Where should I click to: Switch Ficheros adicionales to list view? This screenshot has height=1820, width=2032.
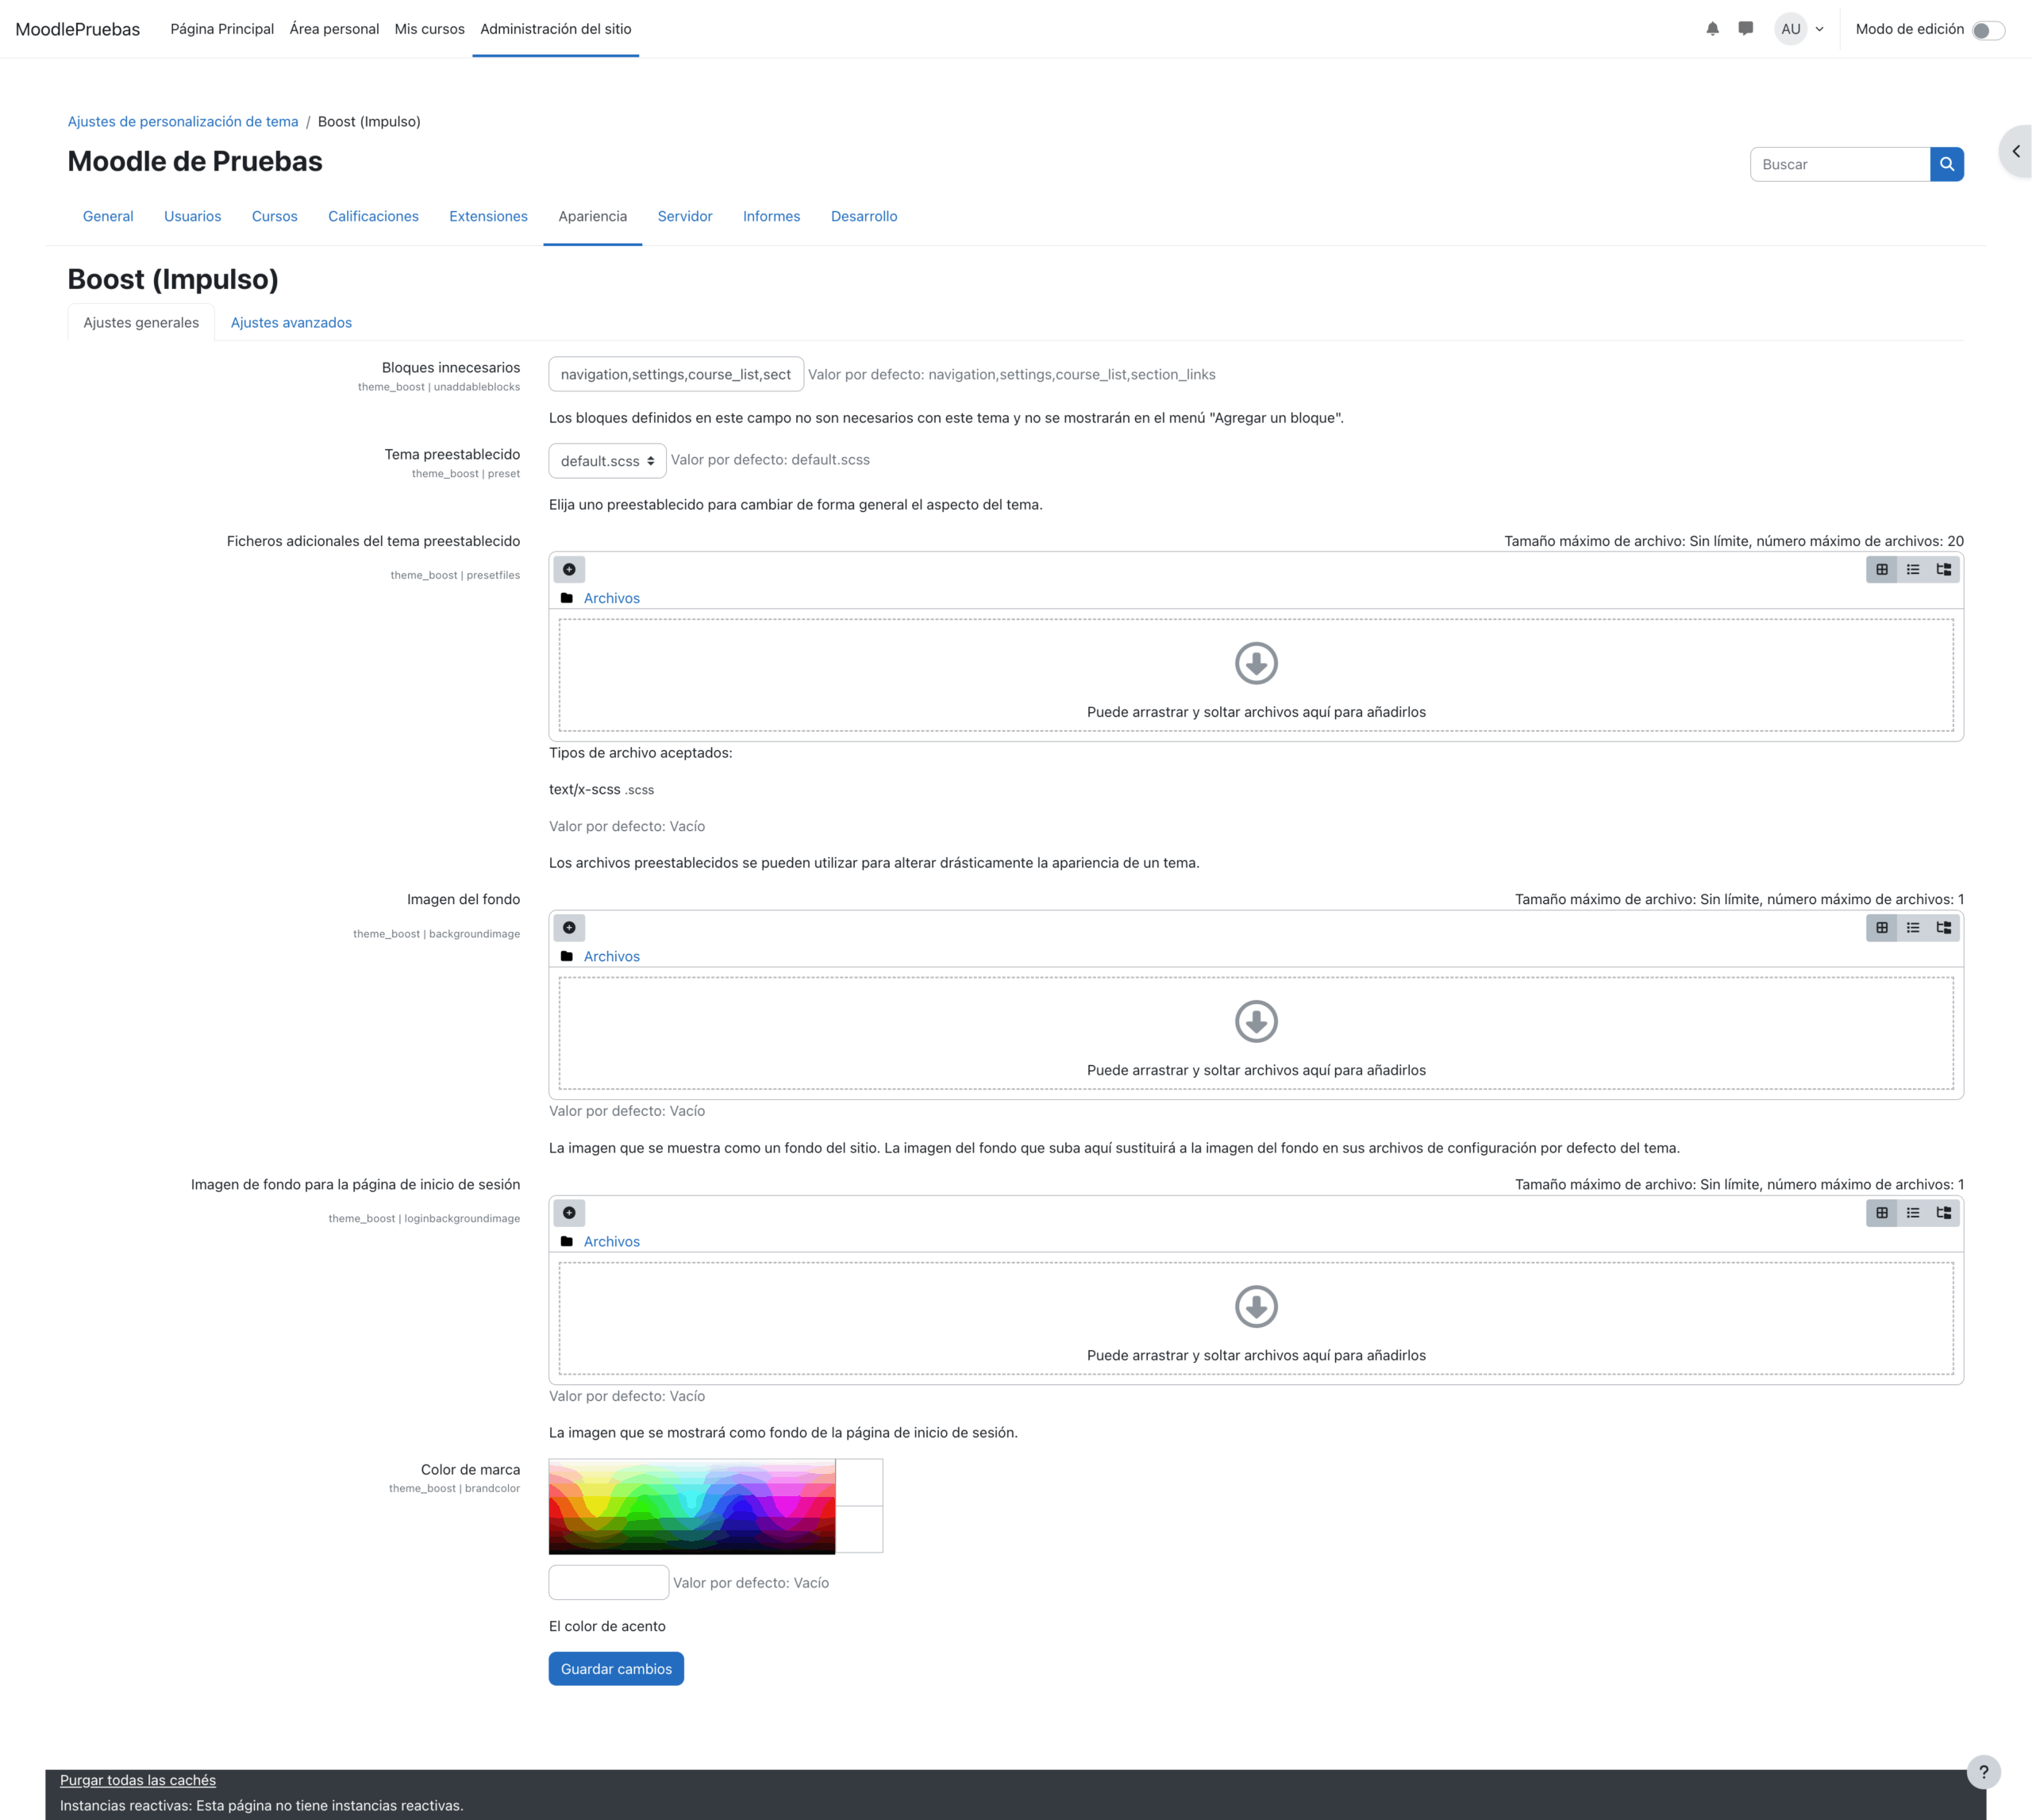(x=1912, y=569)
